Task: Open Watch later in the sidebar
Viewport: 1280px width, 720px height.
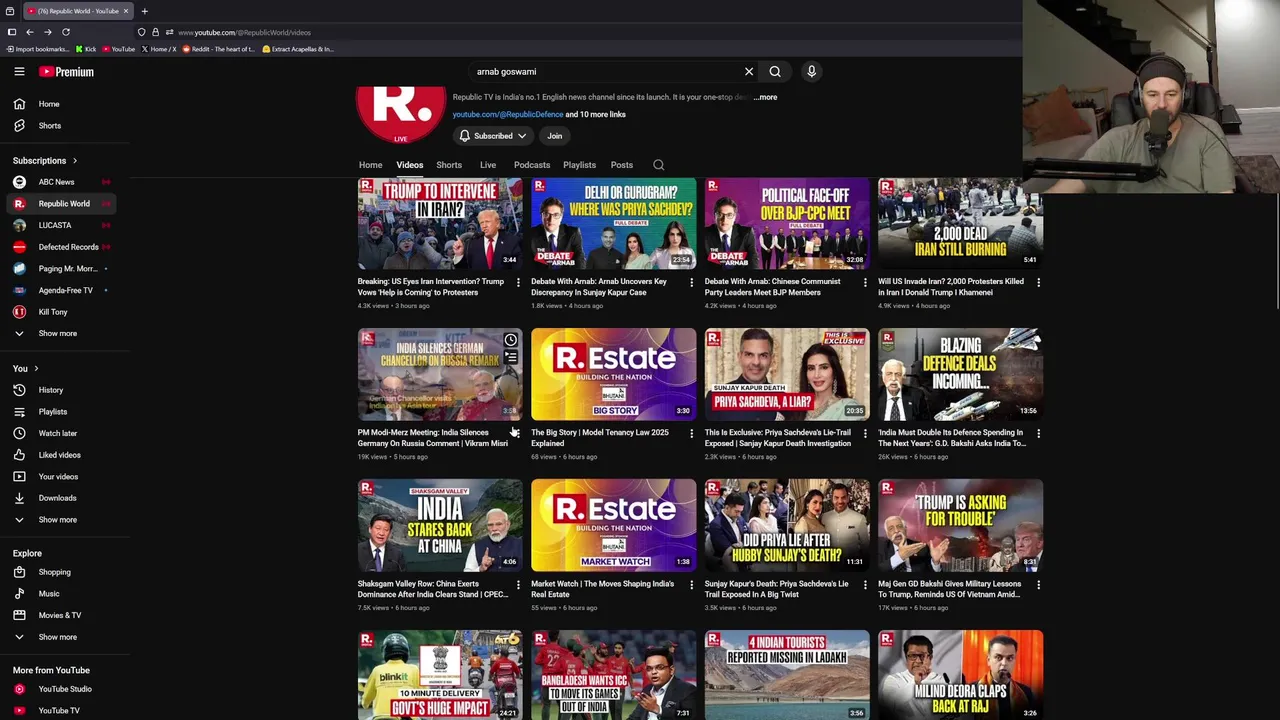Action: click(57, 433)
